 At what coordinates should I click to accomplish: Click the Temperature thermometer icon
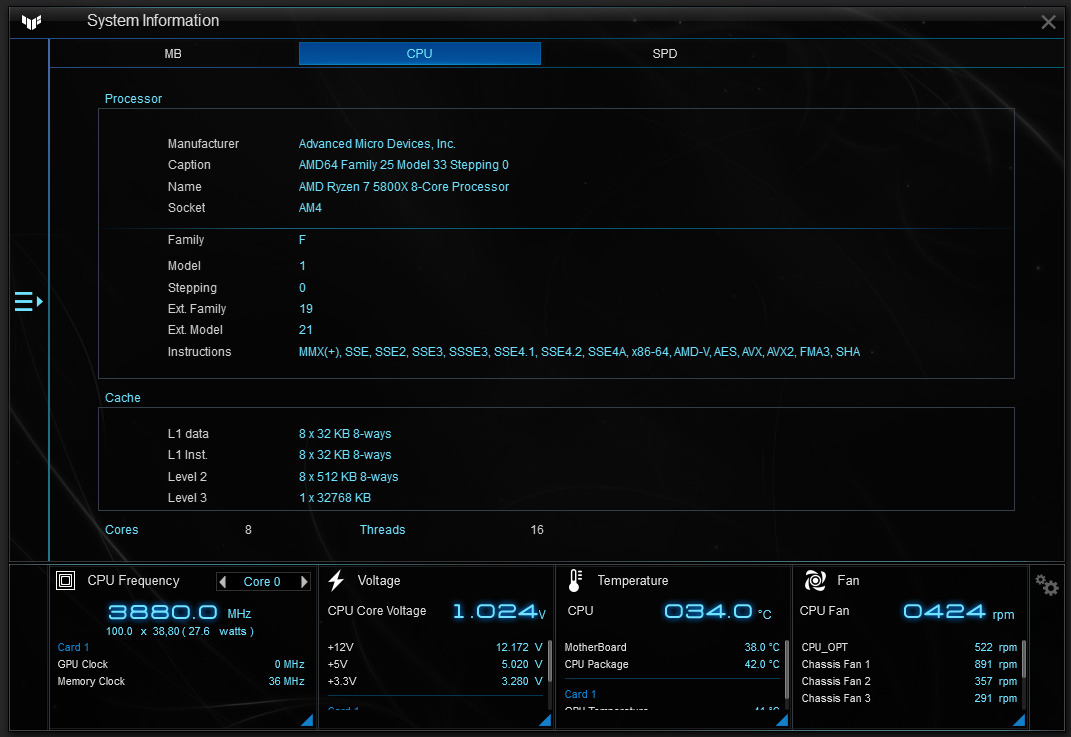coord(575,581)
